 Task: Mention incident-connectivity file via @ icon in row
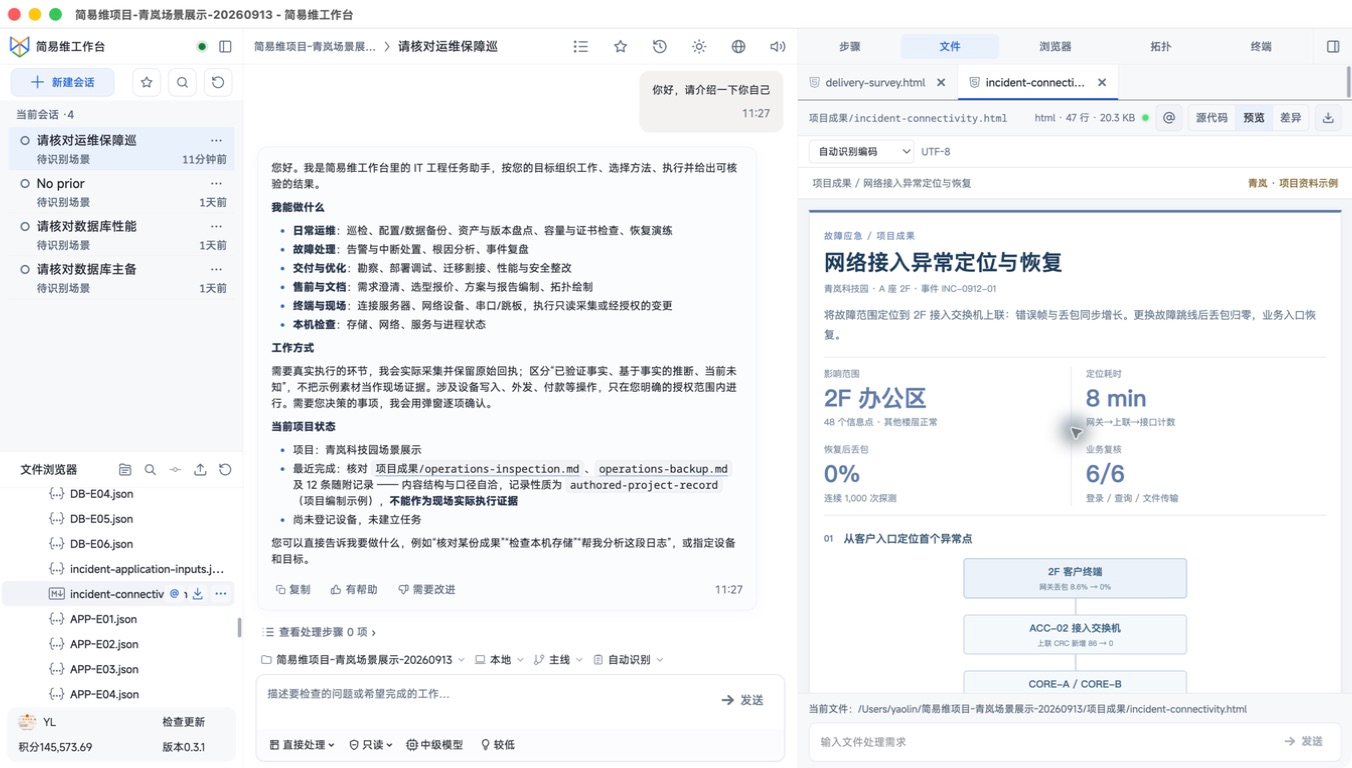coord(174,594)
